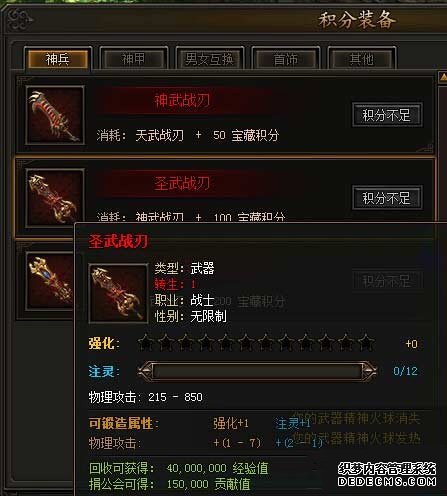Click 积分不足 button for 神武战刃
Image resolution: width=447 pixels, height=496 pixels.
point(387,115)
